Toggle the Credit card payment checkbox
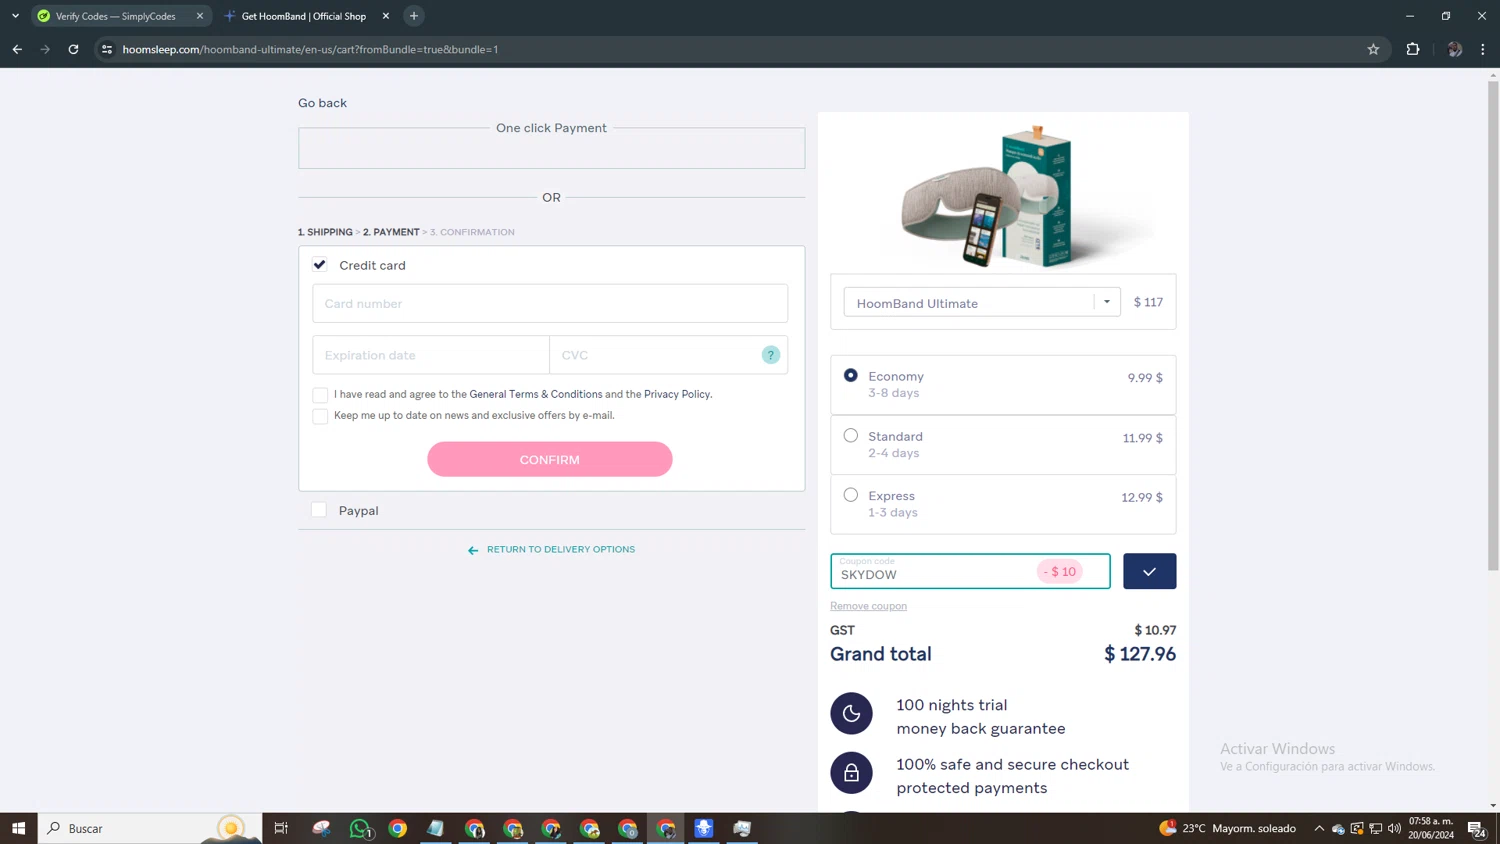This screenshot has height=844, width=1500. (320, 265)
